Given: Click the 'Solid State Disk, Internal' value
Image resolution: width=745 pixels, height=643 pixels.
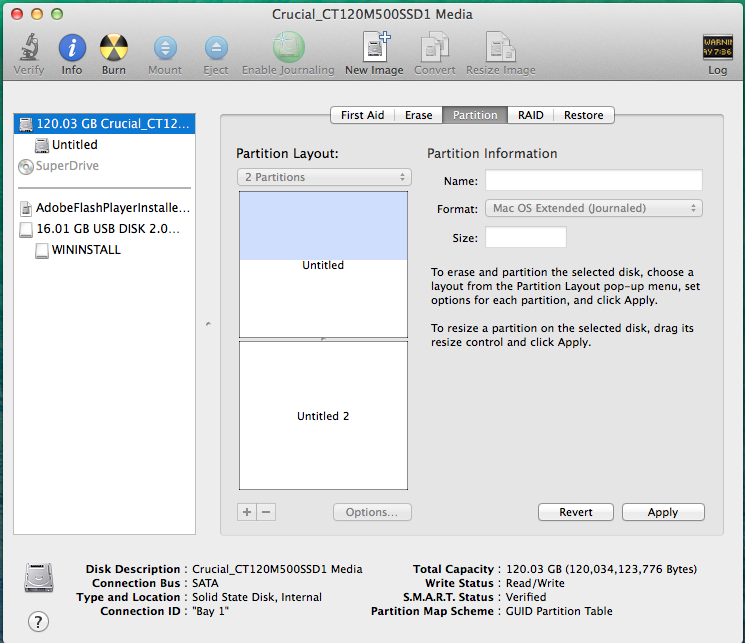Looking at the screenshot, I should pos(257,597).
